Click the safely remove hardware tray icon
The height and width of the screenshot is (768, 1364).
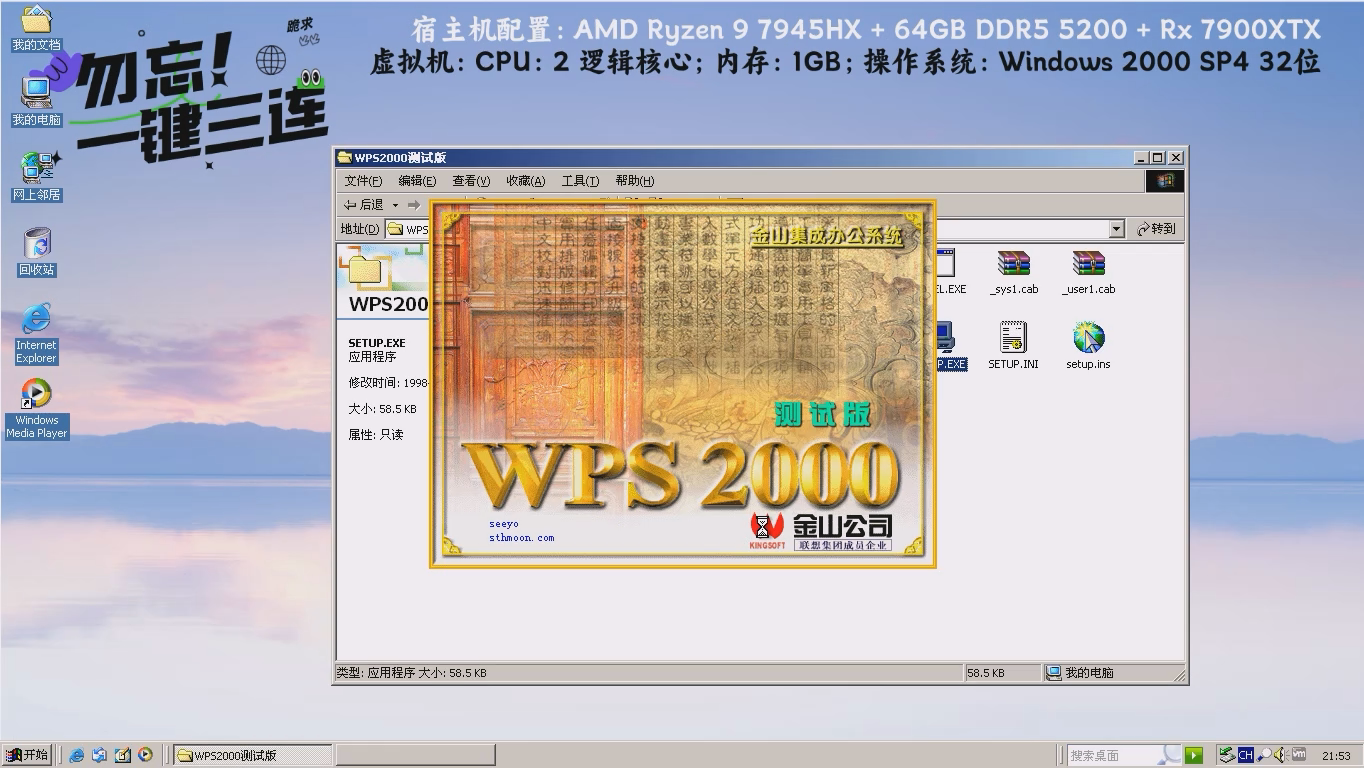pos(1226,755)
